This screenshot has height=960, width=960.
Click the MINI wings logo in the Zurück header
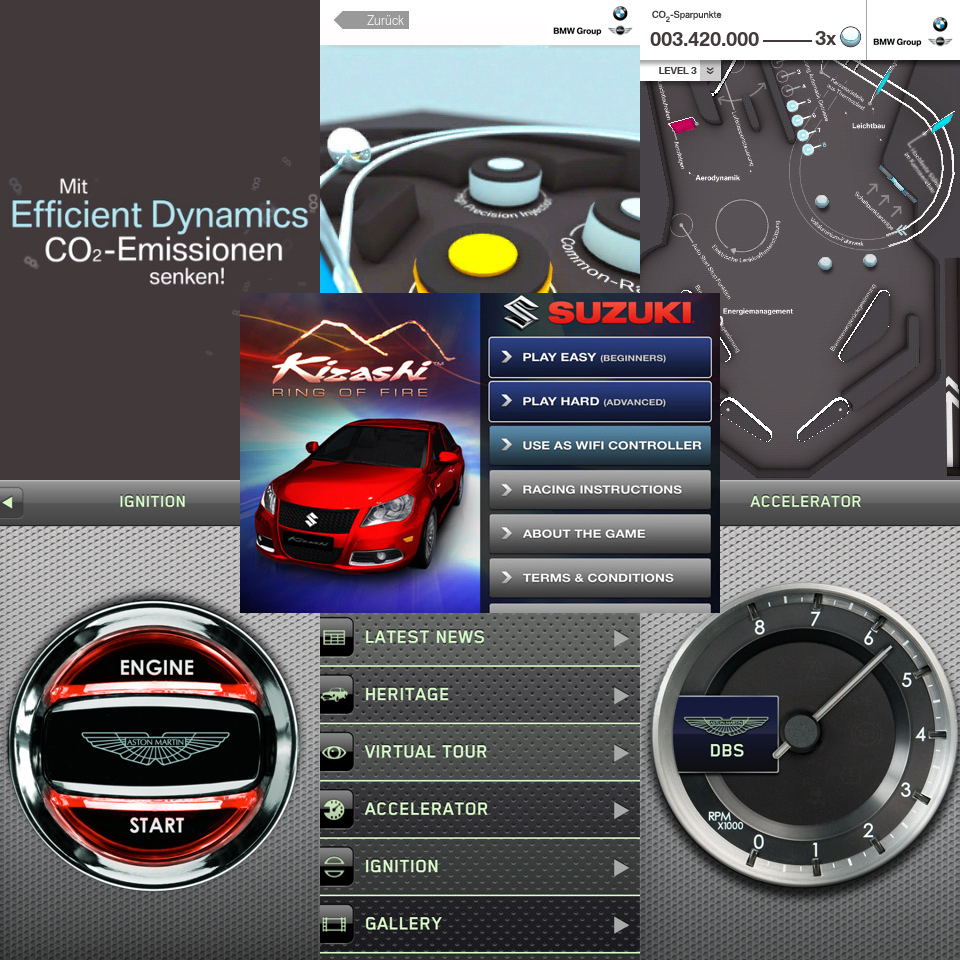pyautogui.click(x=620, y=30)
